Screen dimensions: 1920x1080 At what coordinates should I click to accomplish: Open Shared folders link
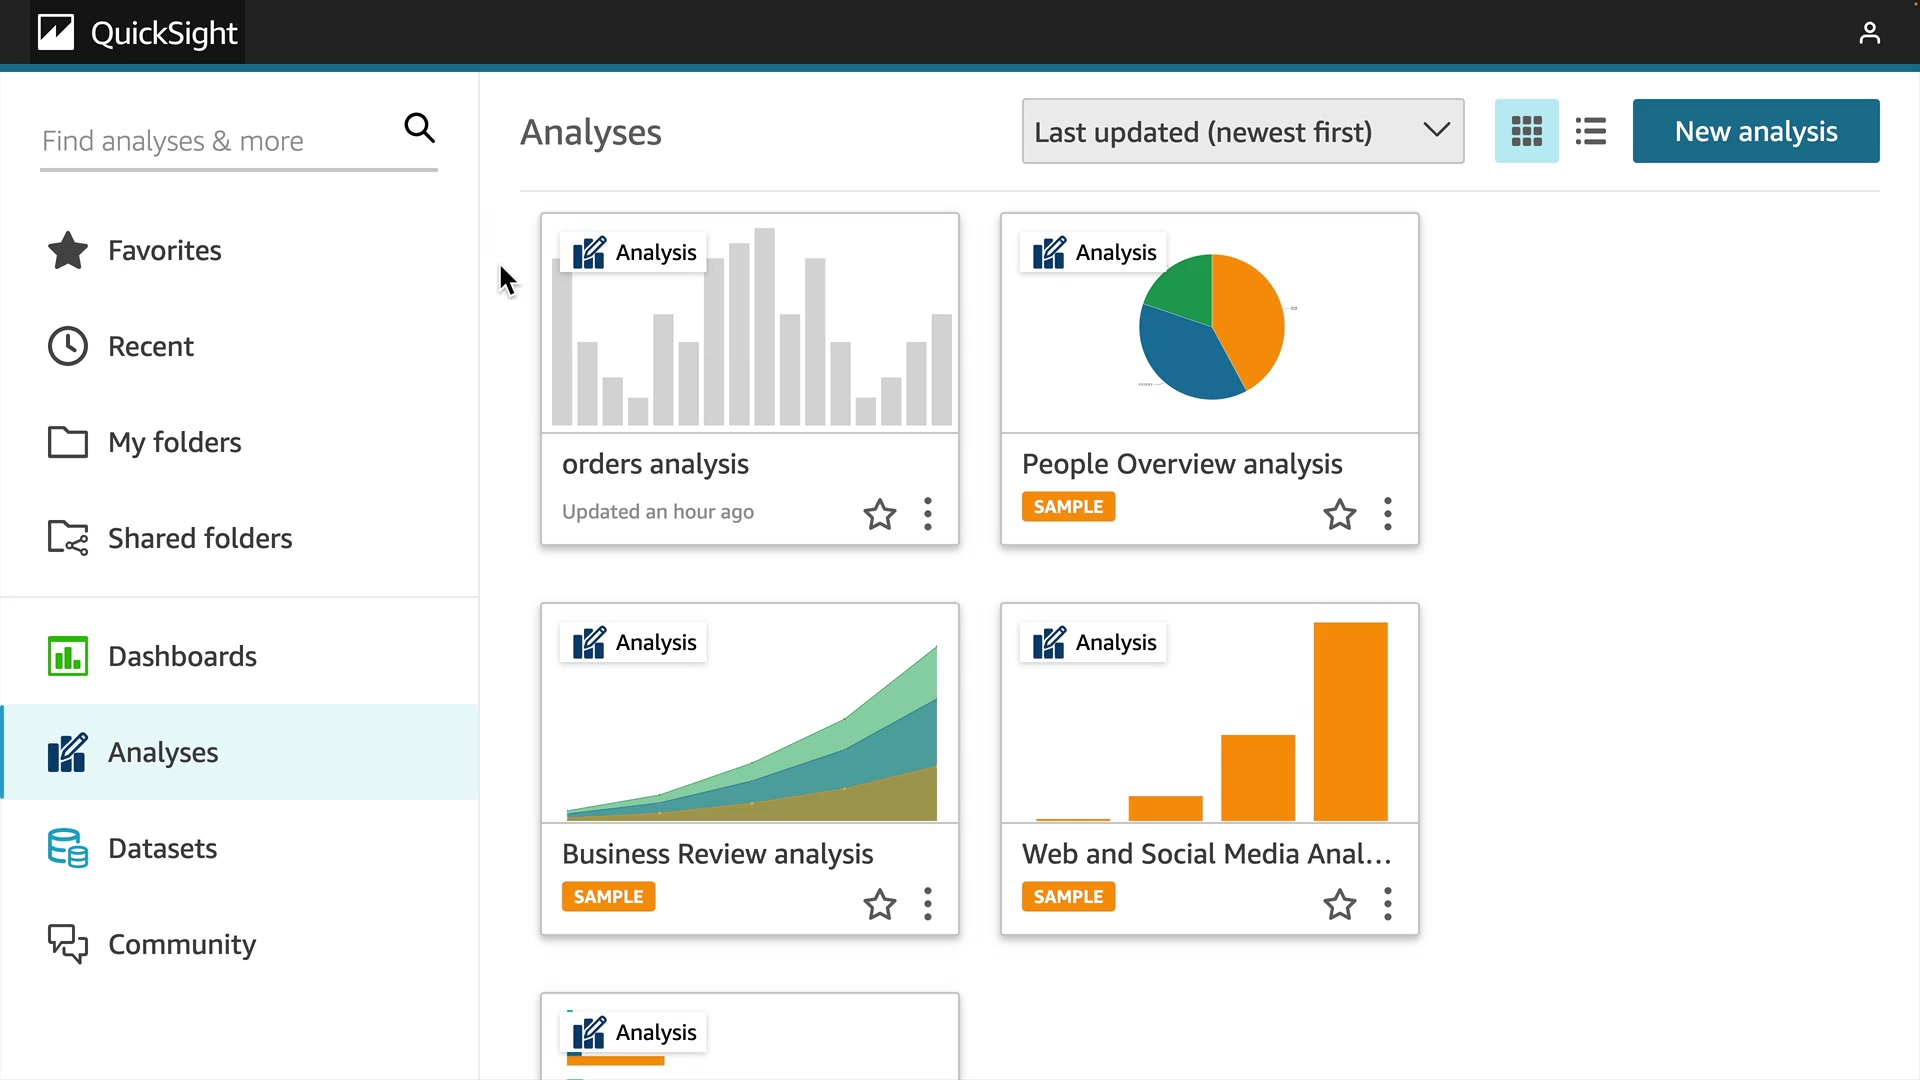tap(199, 538)
